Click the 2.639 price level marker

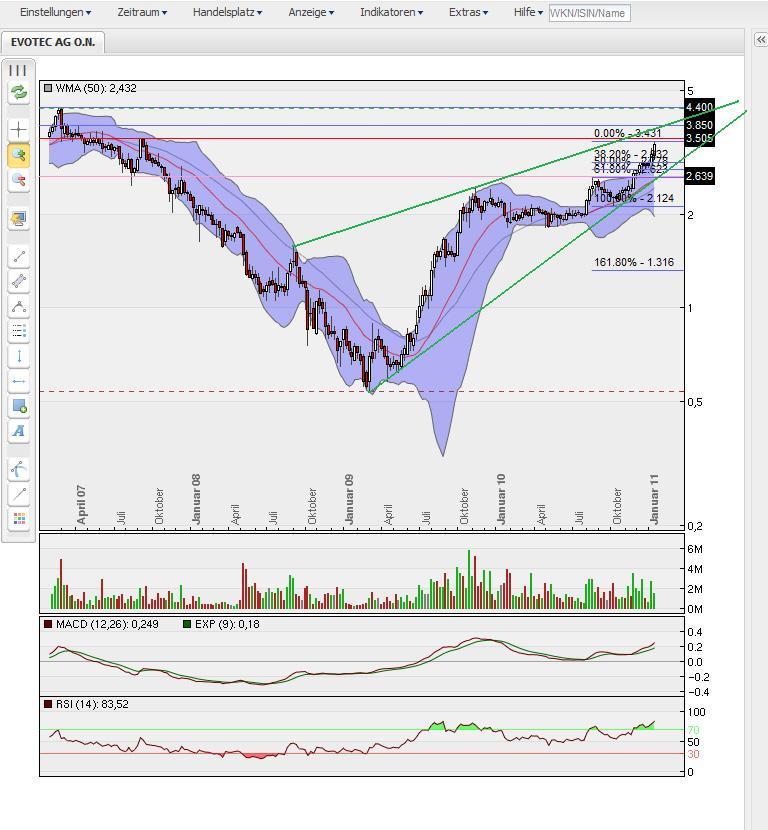699,176
